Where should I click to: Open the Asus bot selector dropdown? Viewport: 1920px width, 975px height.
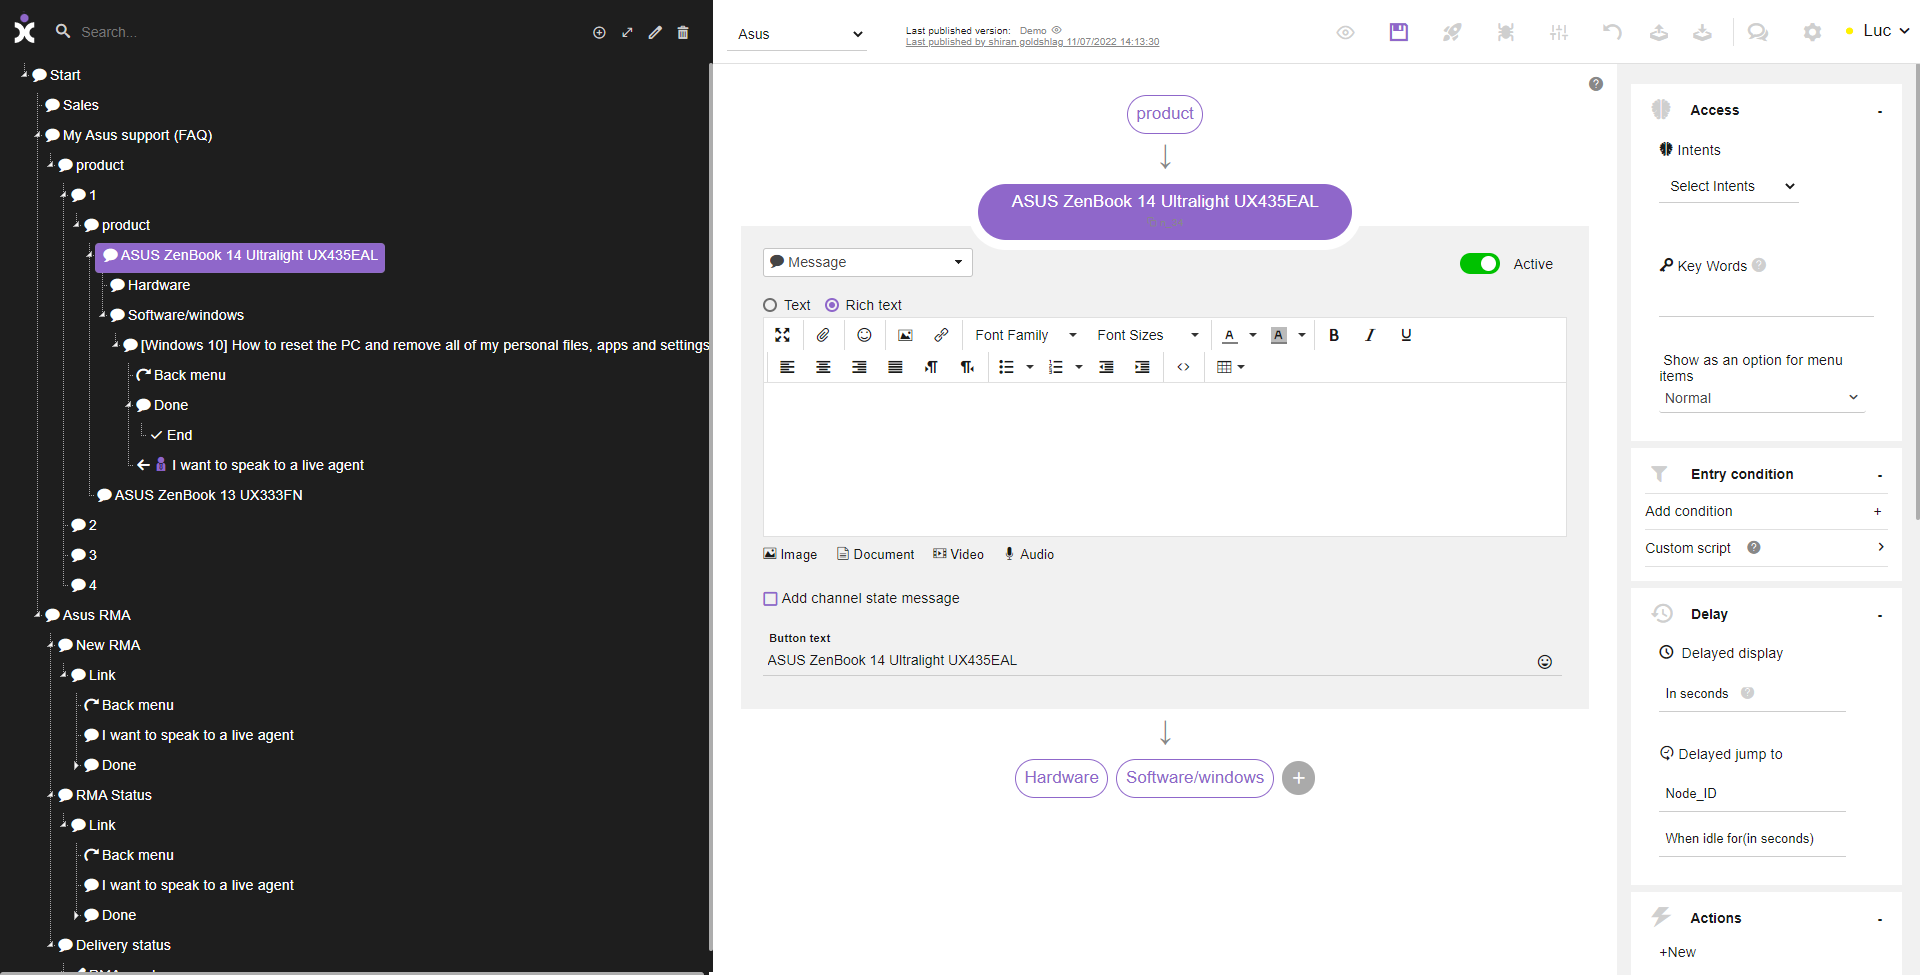tap(798, 34)
